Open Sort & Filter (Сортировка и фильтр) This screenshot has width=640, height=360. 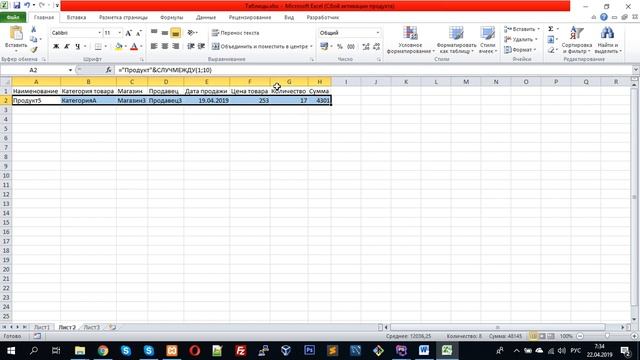[x=577, y=40]
